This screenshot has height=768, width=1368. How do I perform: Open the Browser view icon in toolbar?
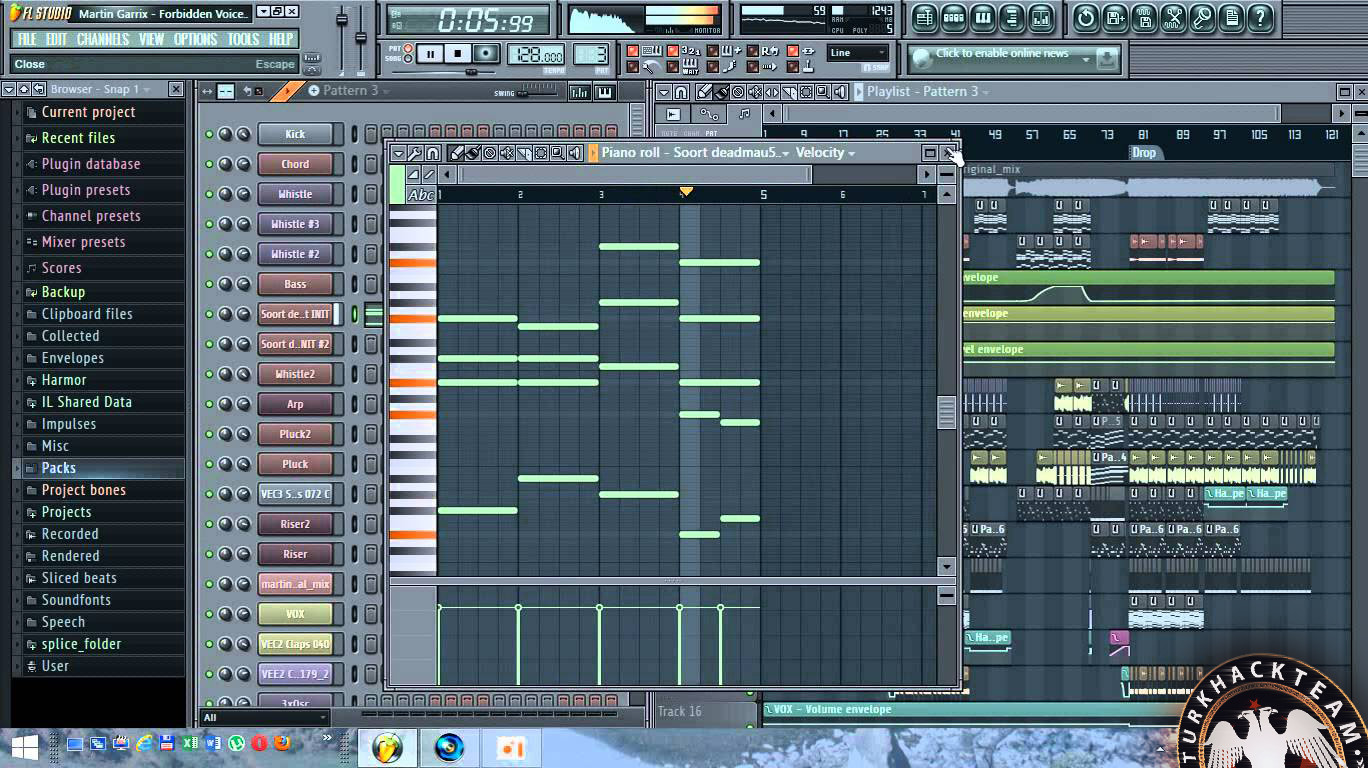[x=1012, y=18]
